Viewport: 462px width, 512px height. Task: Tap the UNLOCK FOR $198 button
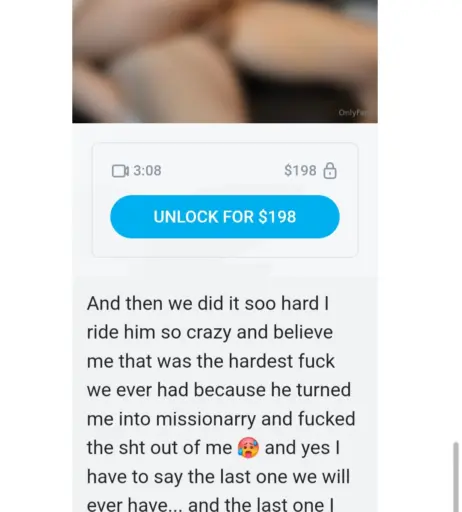click(x=225, y=217)
